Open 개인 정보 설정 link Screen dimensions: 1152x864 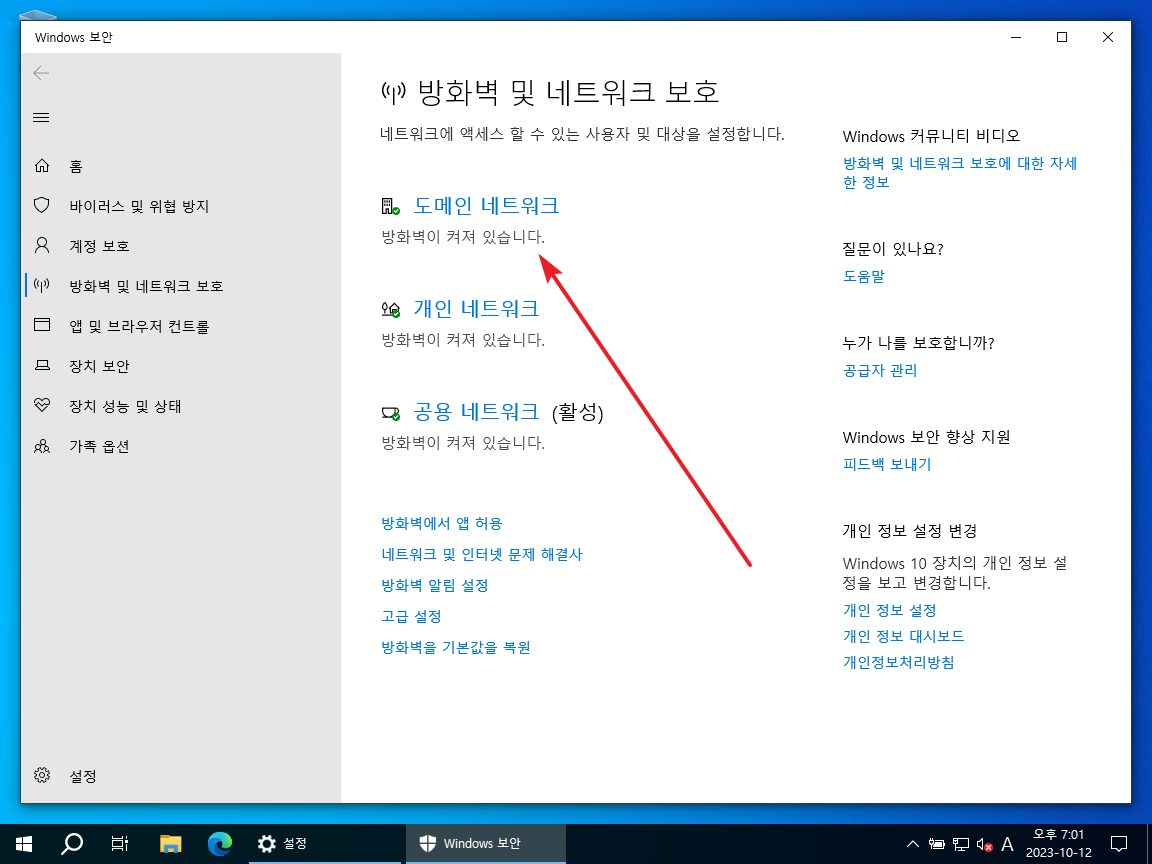click(x=889, y=610)
